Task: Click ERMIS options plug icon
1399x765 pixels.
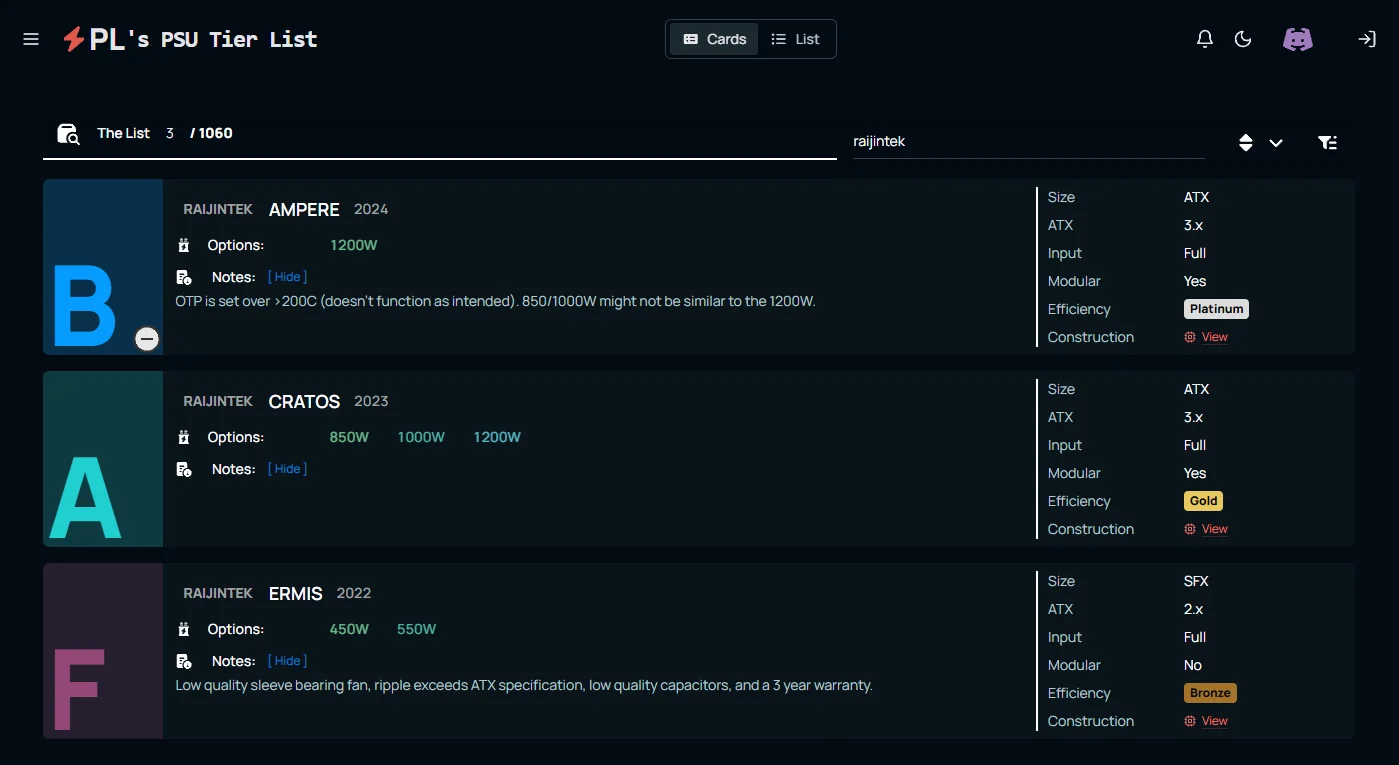Action: pos(183,629)
